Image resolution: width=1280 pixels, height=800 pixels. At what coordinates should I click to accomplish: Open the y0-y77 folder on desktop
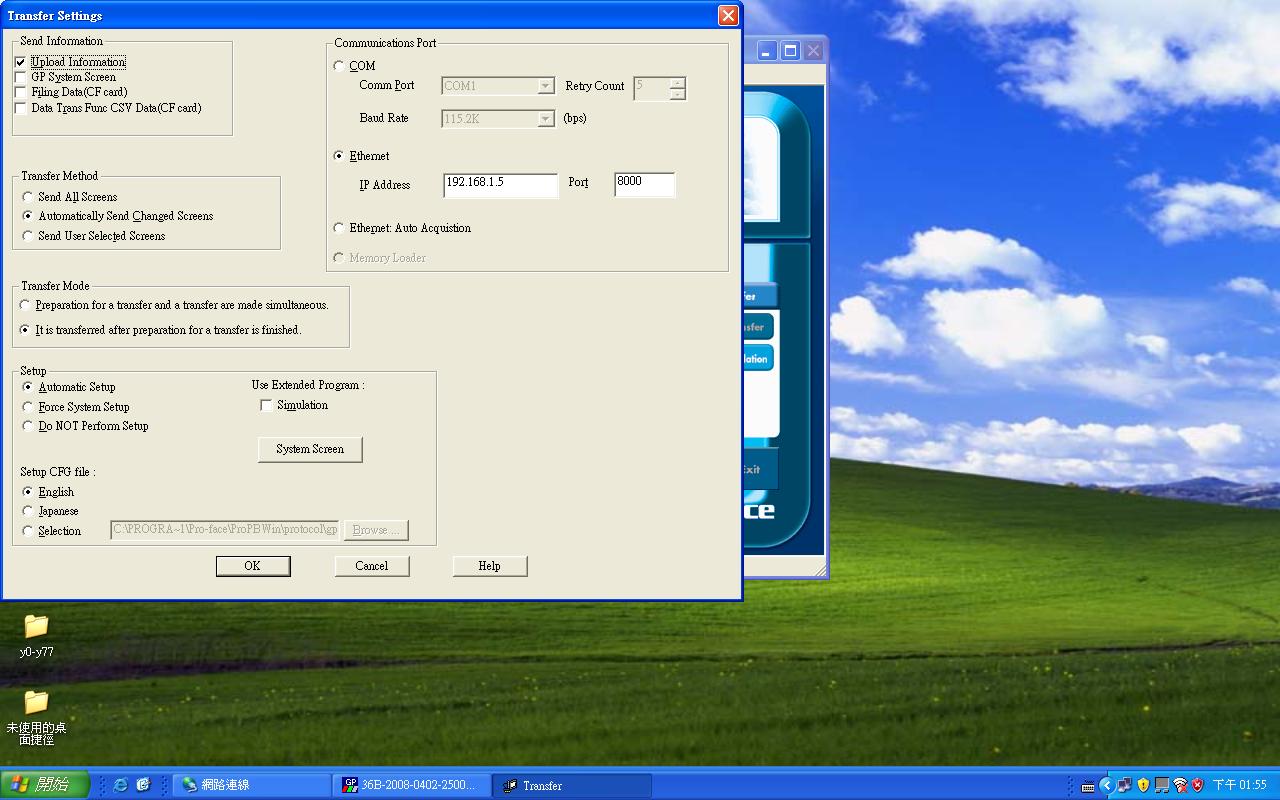coord(36,627)
